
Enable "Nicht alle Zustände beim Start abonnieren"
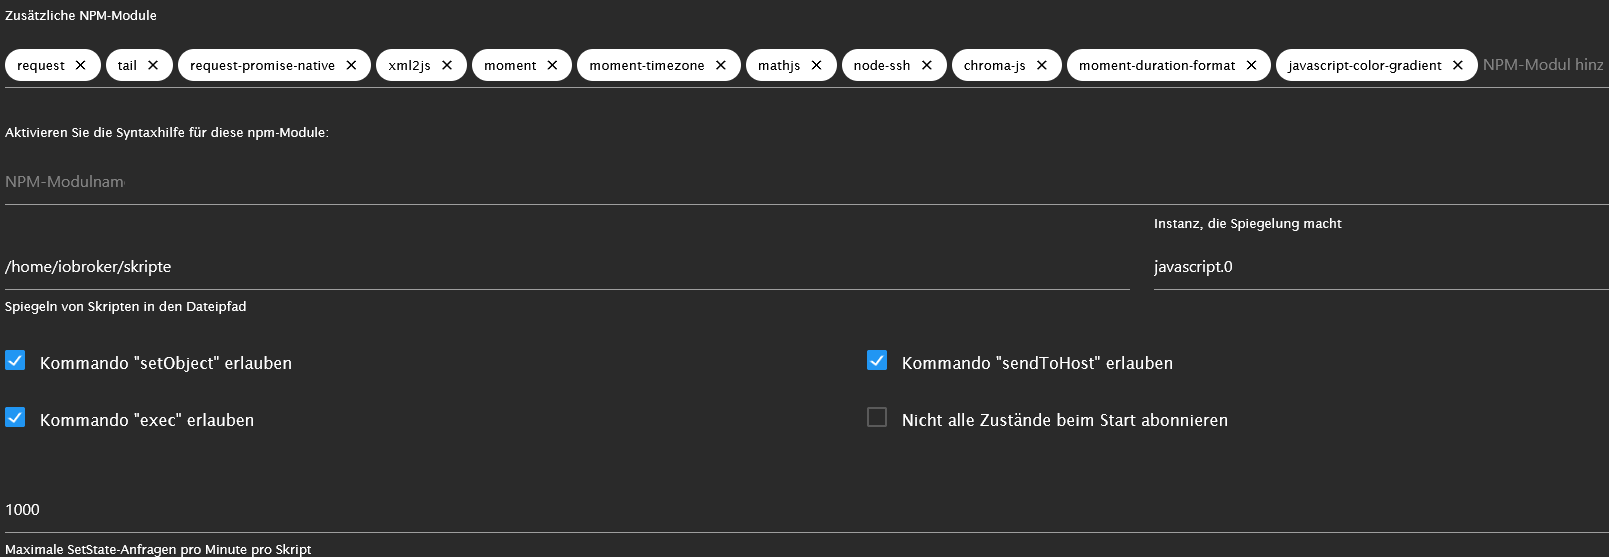click(x=877, y=417)
